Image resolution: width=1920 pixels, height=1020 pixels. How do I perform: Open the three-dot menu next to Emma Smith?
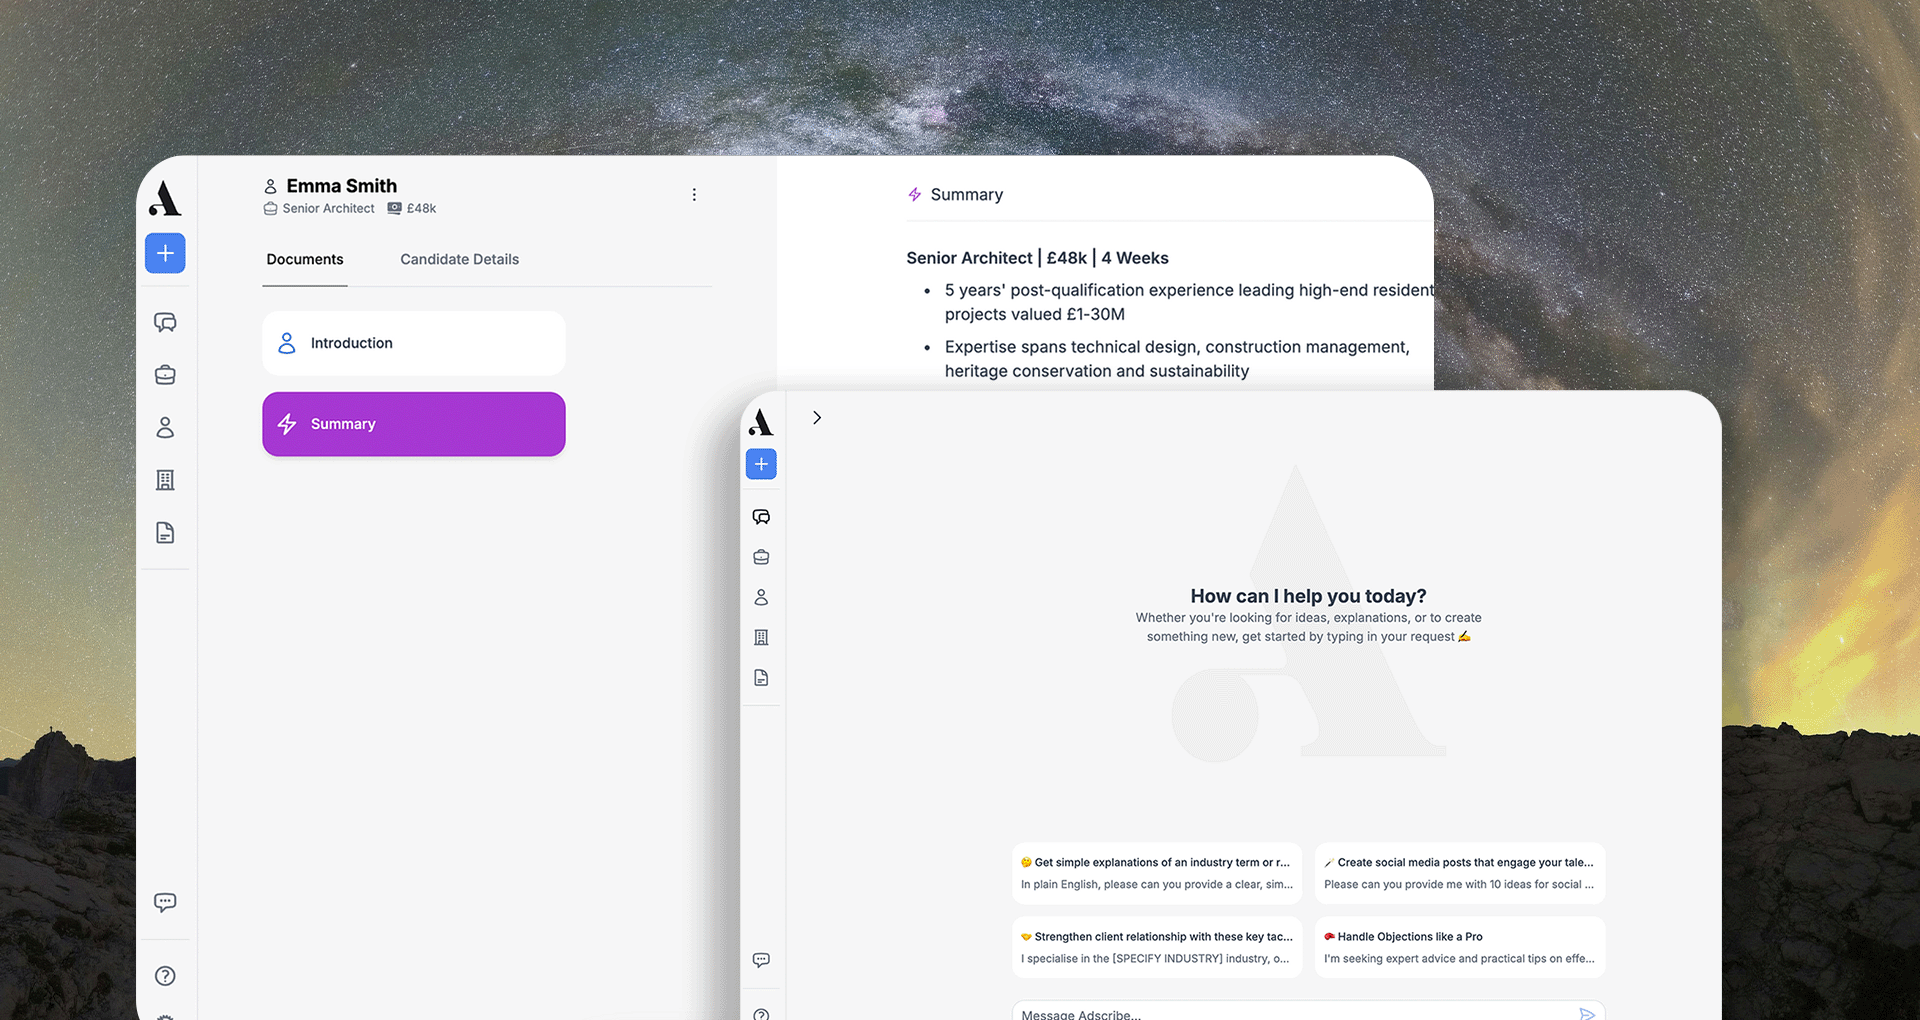click(x=694, y=195)
